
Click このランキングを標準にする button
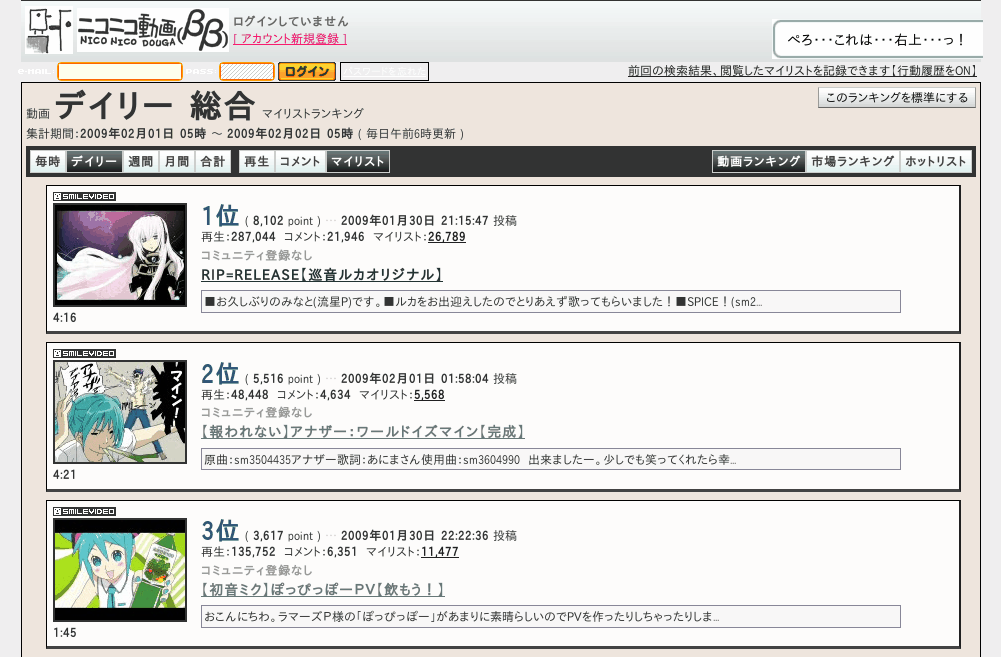pos(897,98)
